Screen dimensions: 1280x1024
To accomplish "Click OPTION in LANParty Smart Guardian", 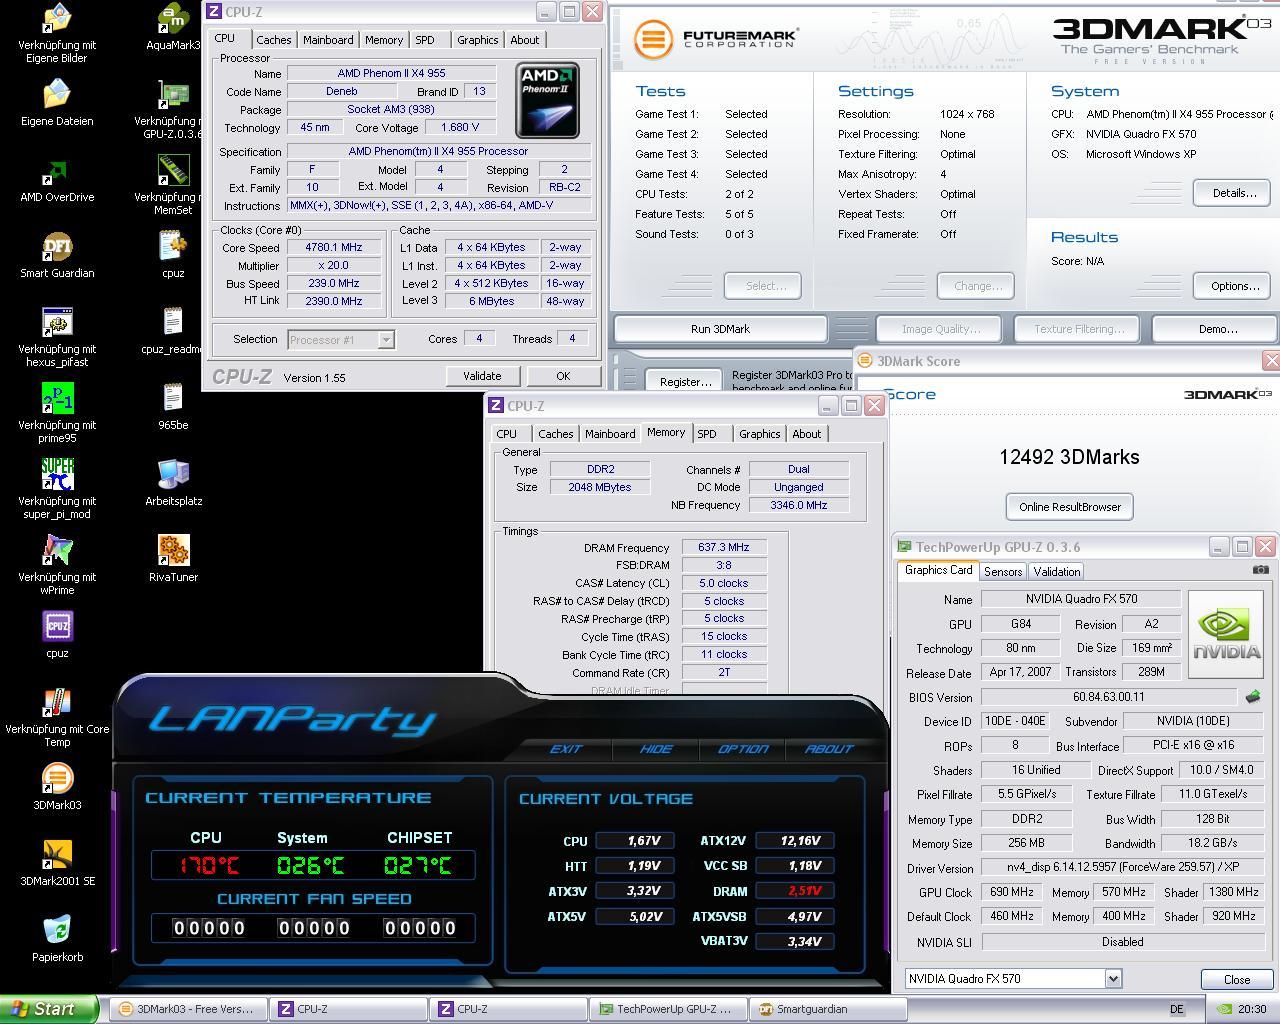I will point(742,749).
